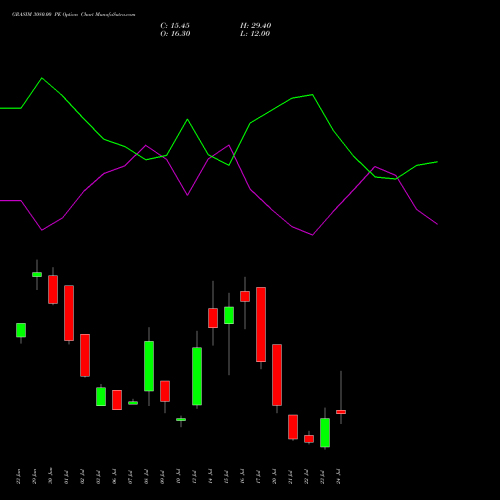500x500 pixels.
Task: Click the low value L: 12.00
Action: (x=255, y=34)
